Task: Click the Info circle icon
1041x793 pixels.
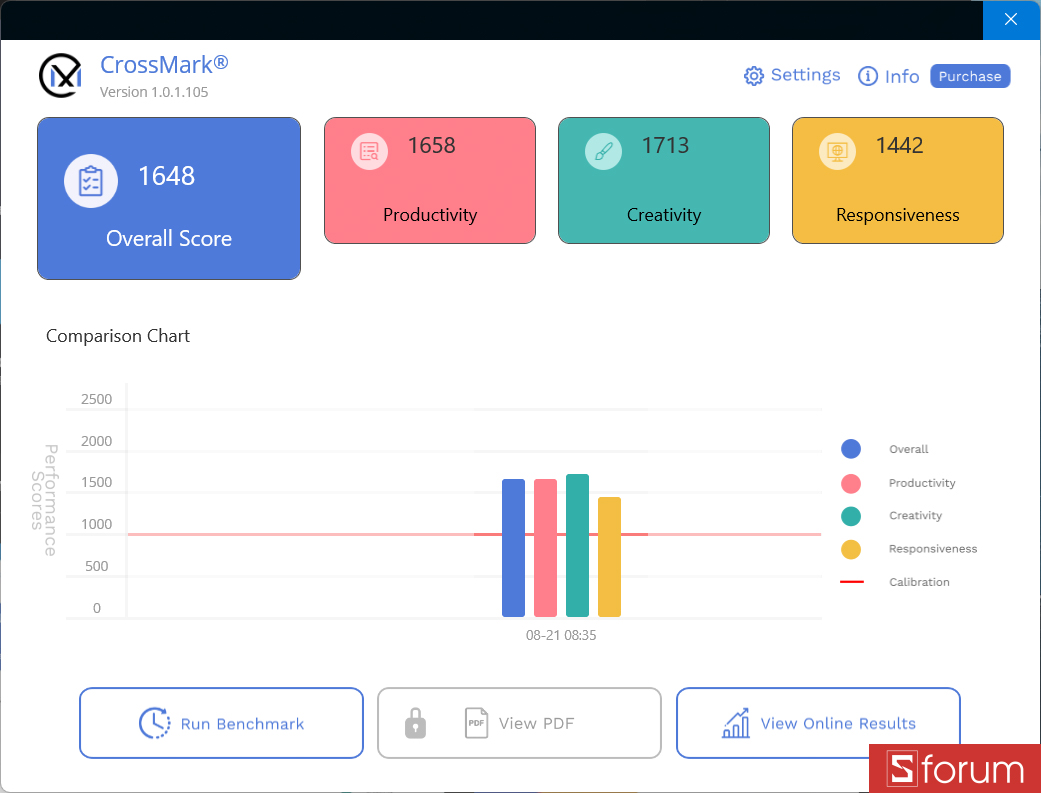Action: coord(868,76)
